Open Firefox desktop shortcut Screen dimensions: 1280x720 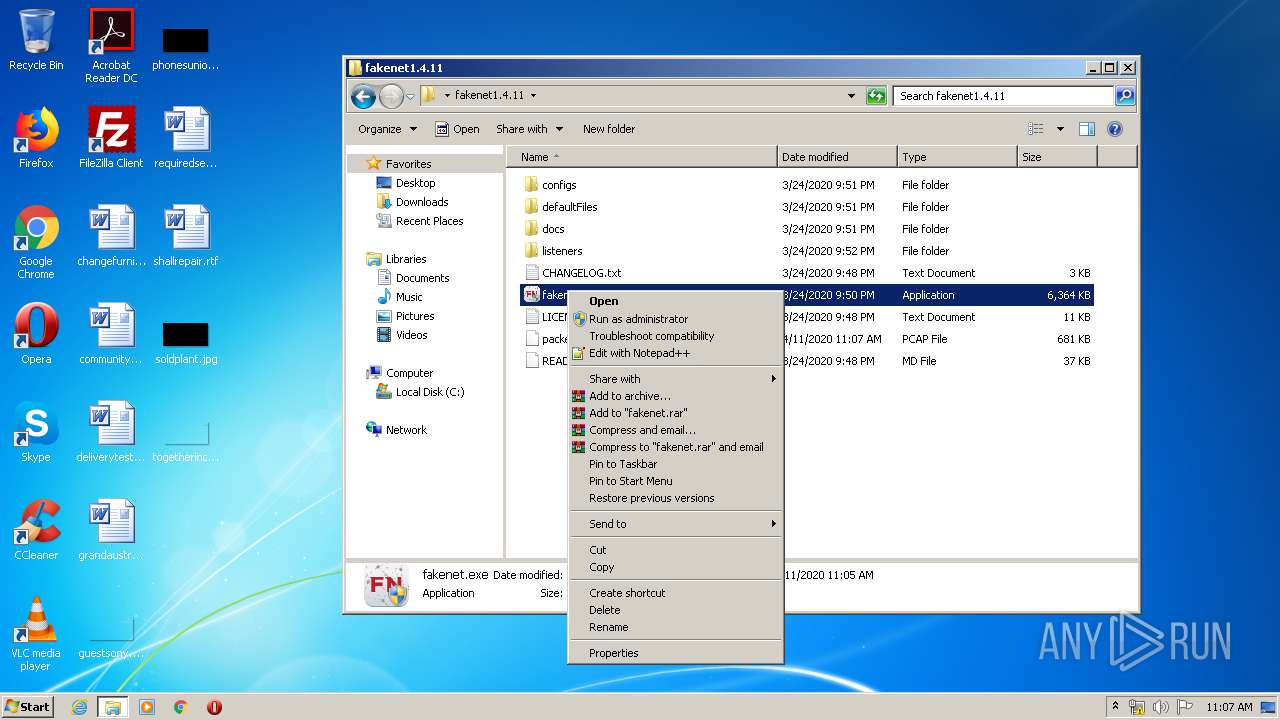(x=36, y=138)
